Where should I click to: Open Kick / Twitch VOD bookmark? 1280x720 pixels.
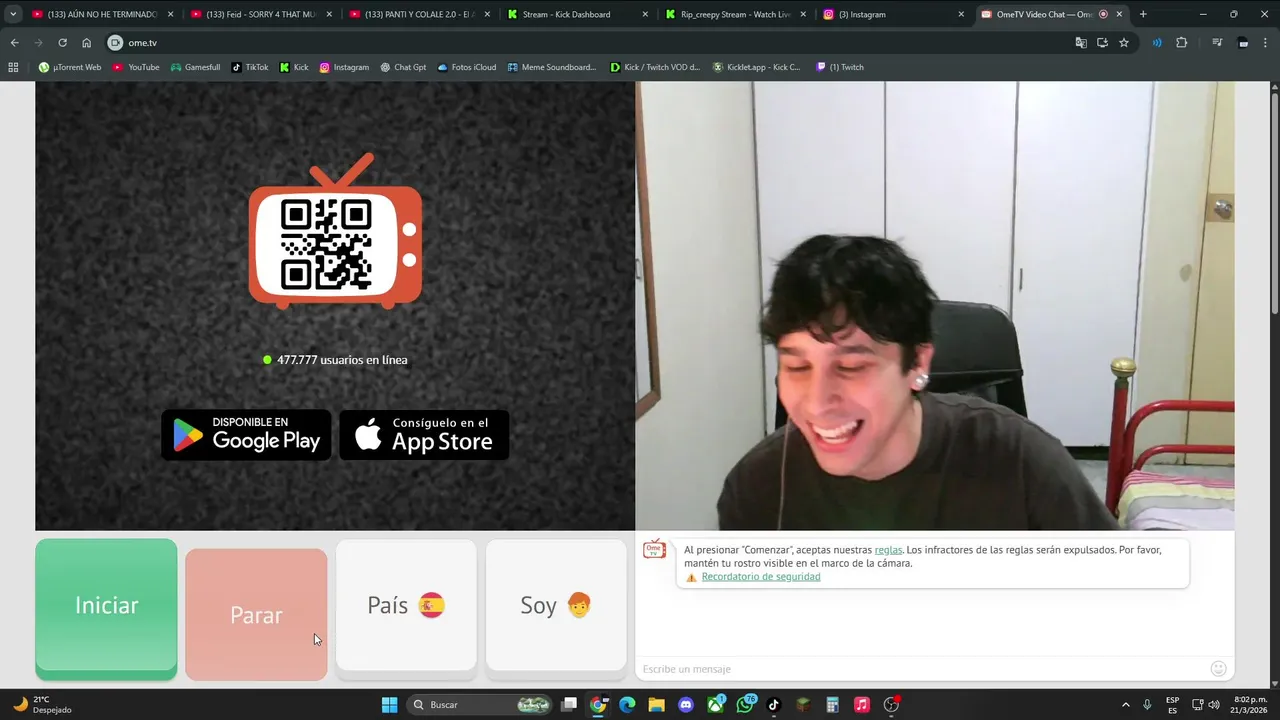[656, 67]
